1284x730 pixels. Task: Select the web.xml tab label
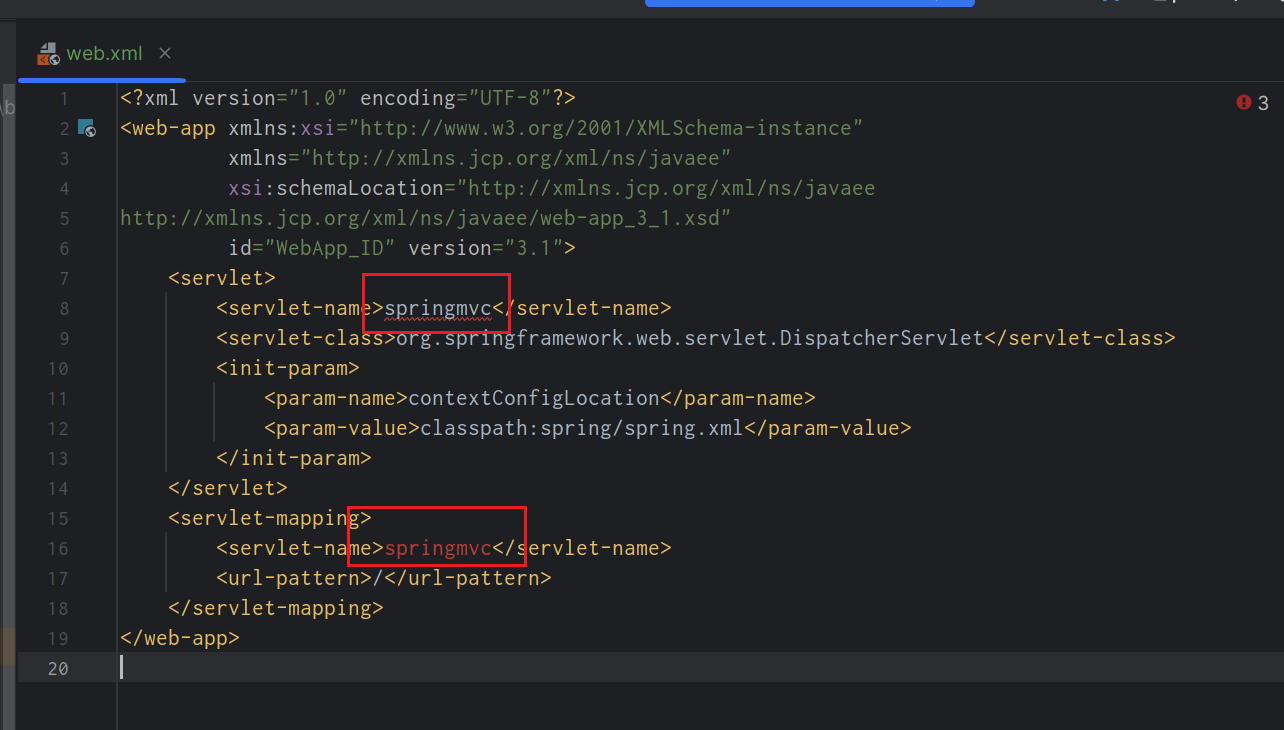click(105, 54)
